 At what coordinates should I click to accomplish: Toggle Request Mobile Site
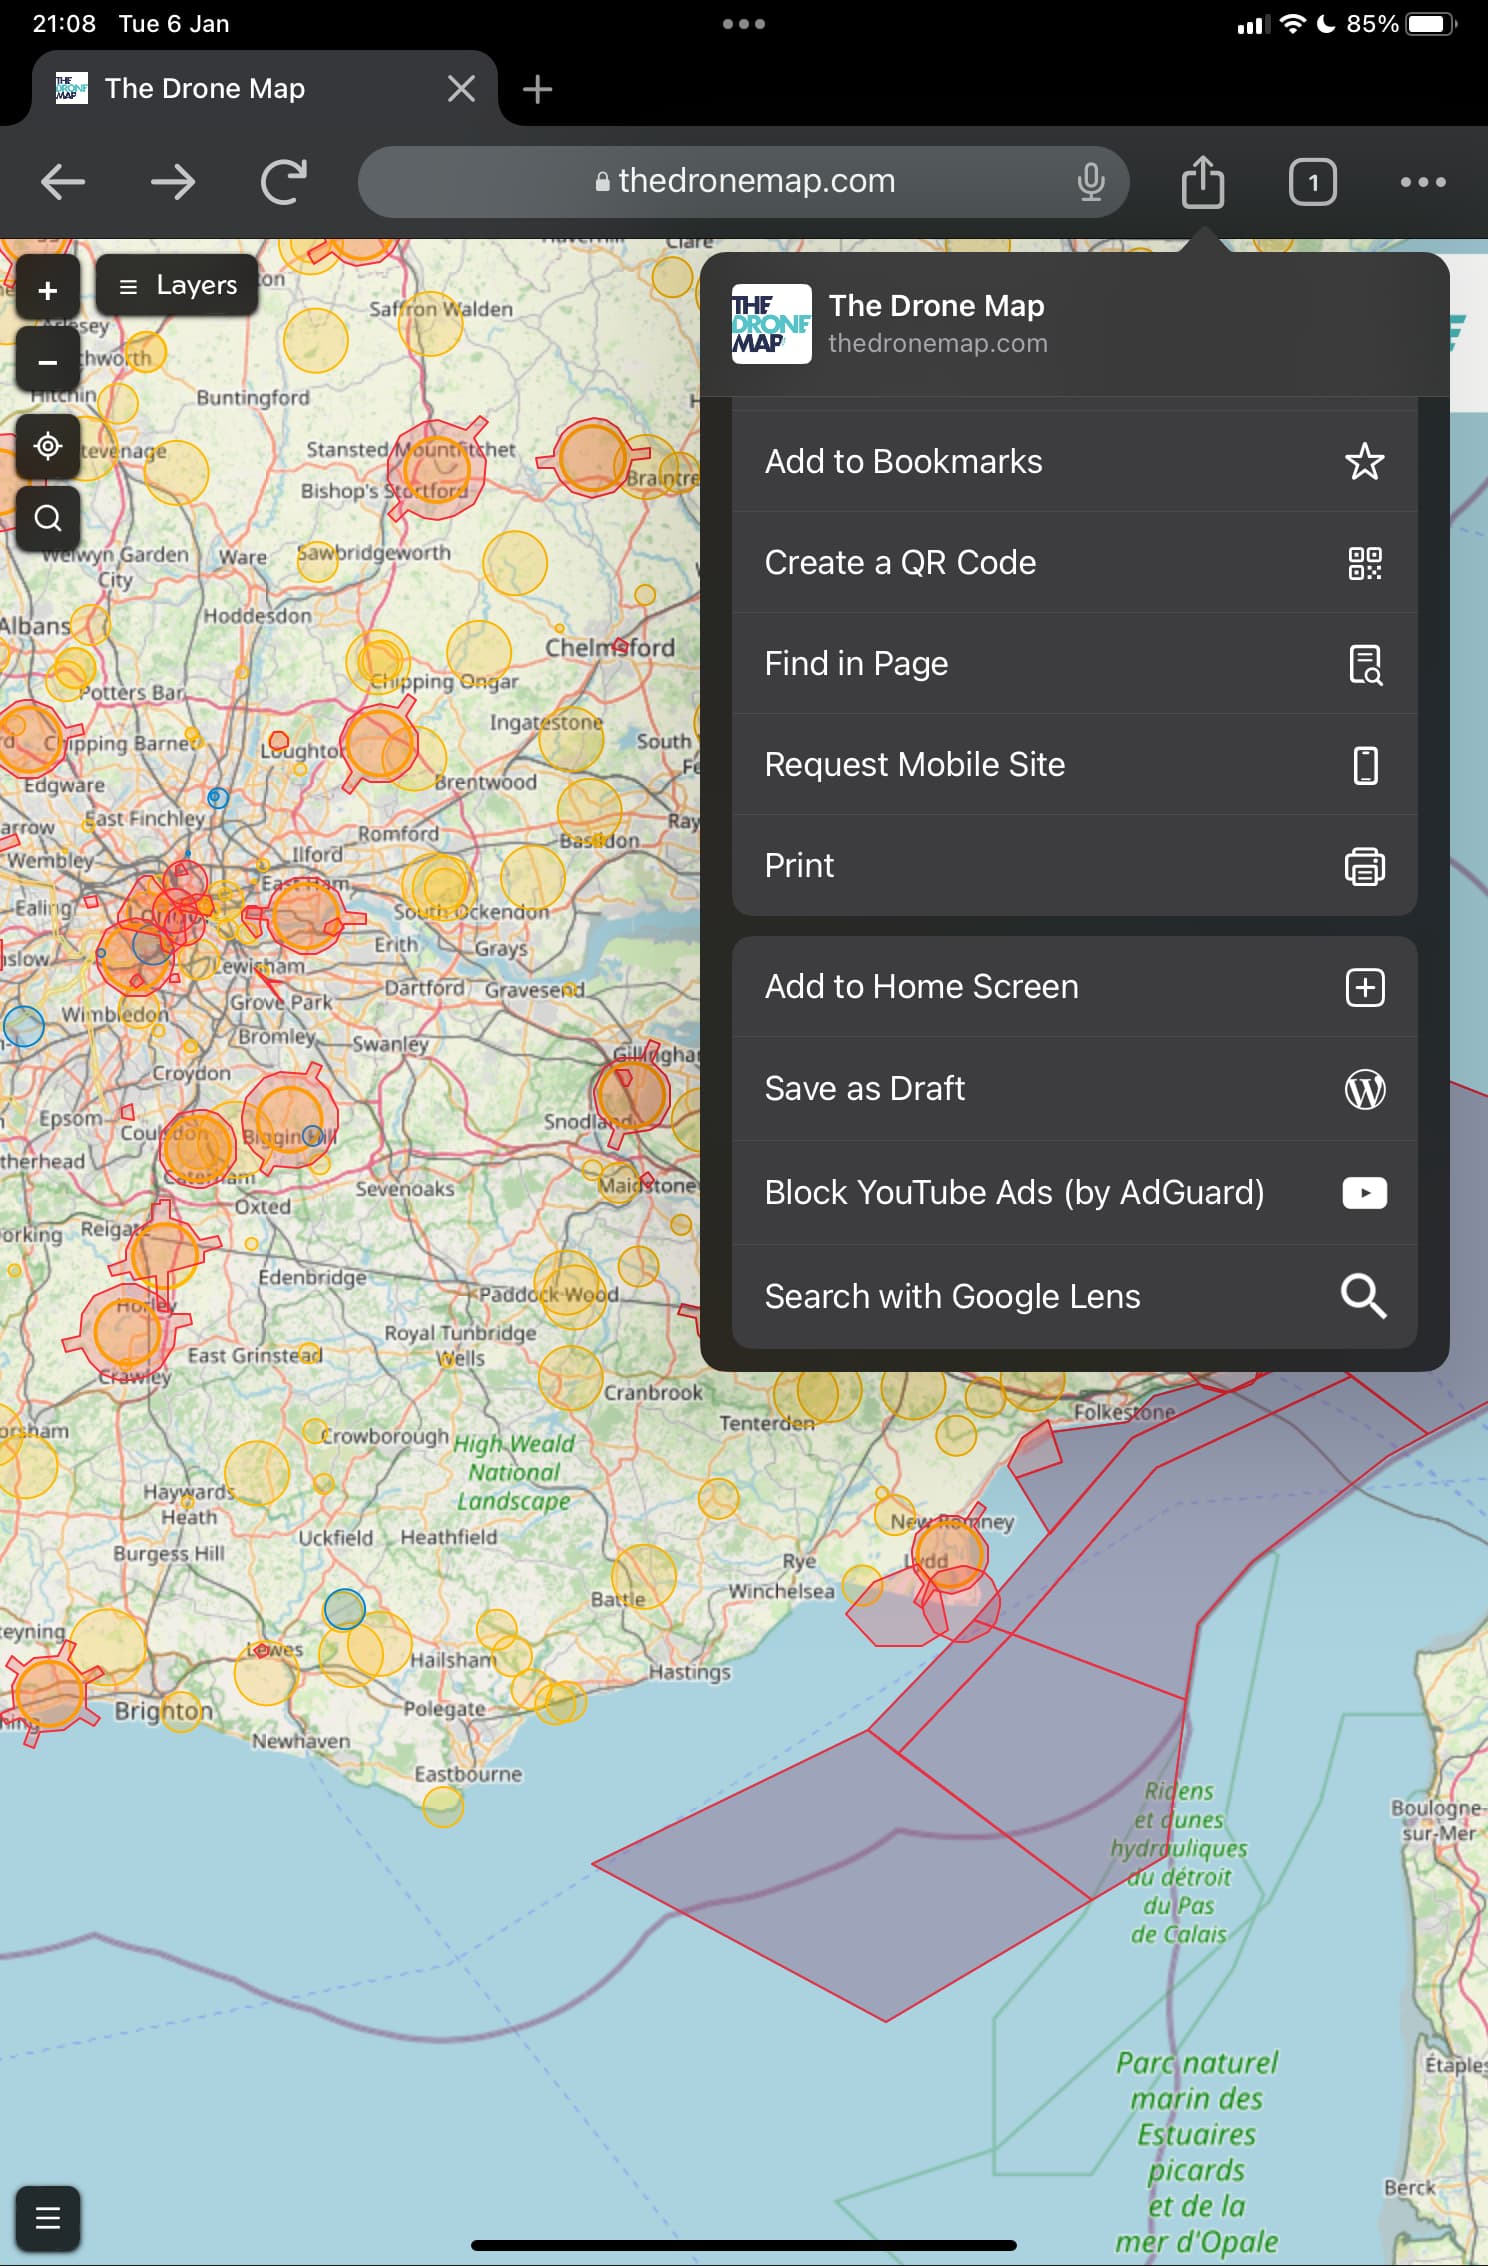tap(1074, 765)
